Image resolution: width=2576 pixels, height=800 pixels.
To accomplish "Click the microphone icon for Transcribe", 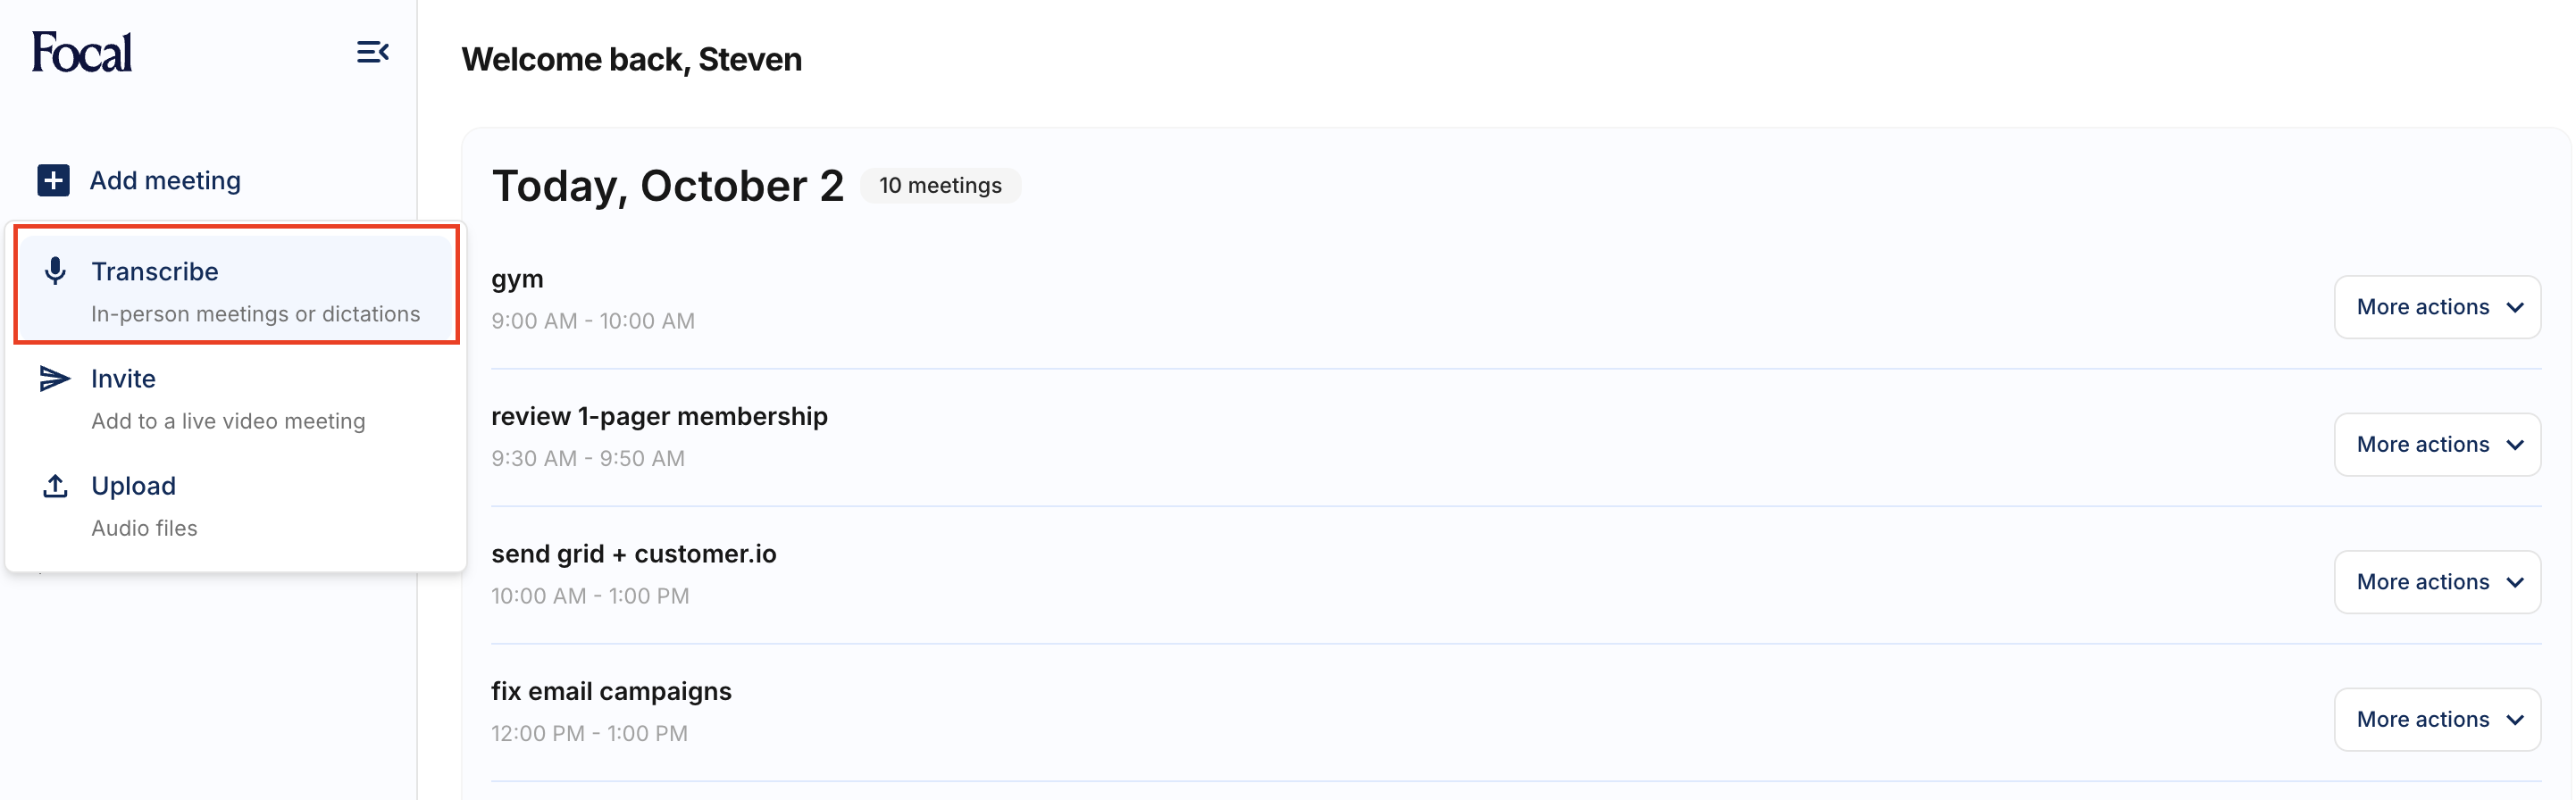I will 56,271.
